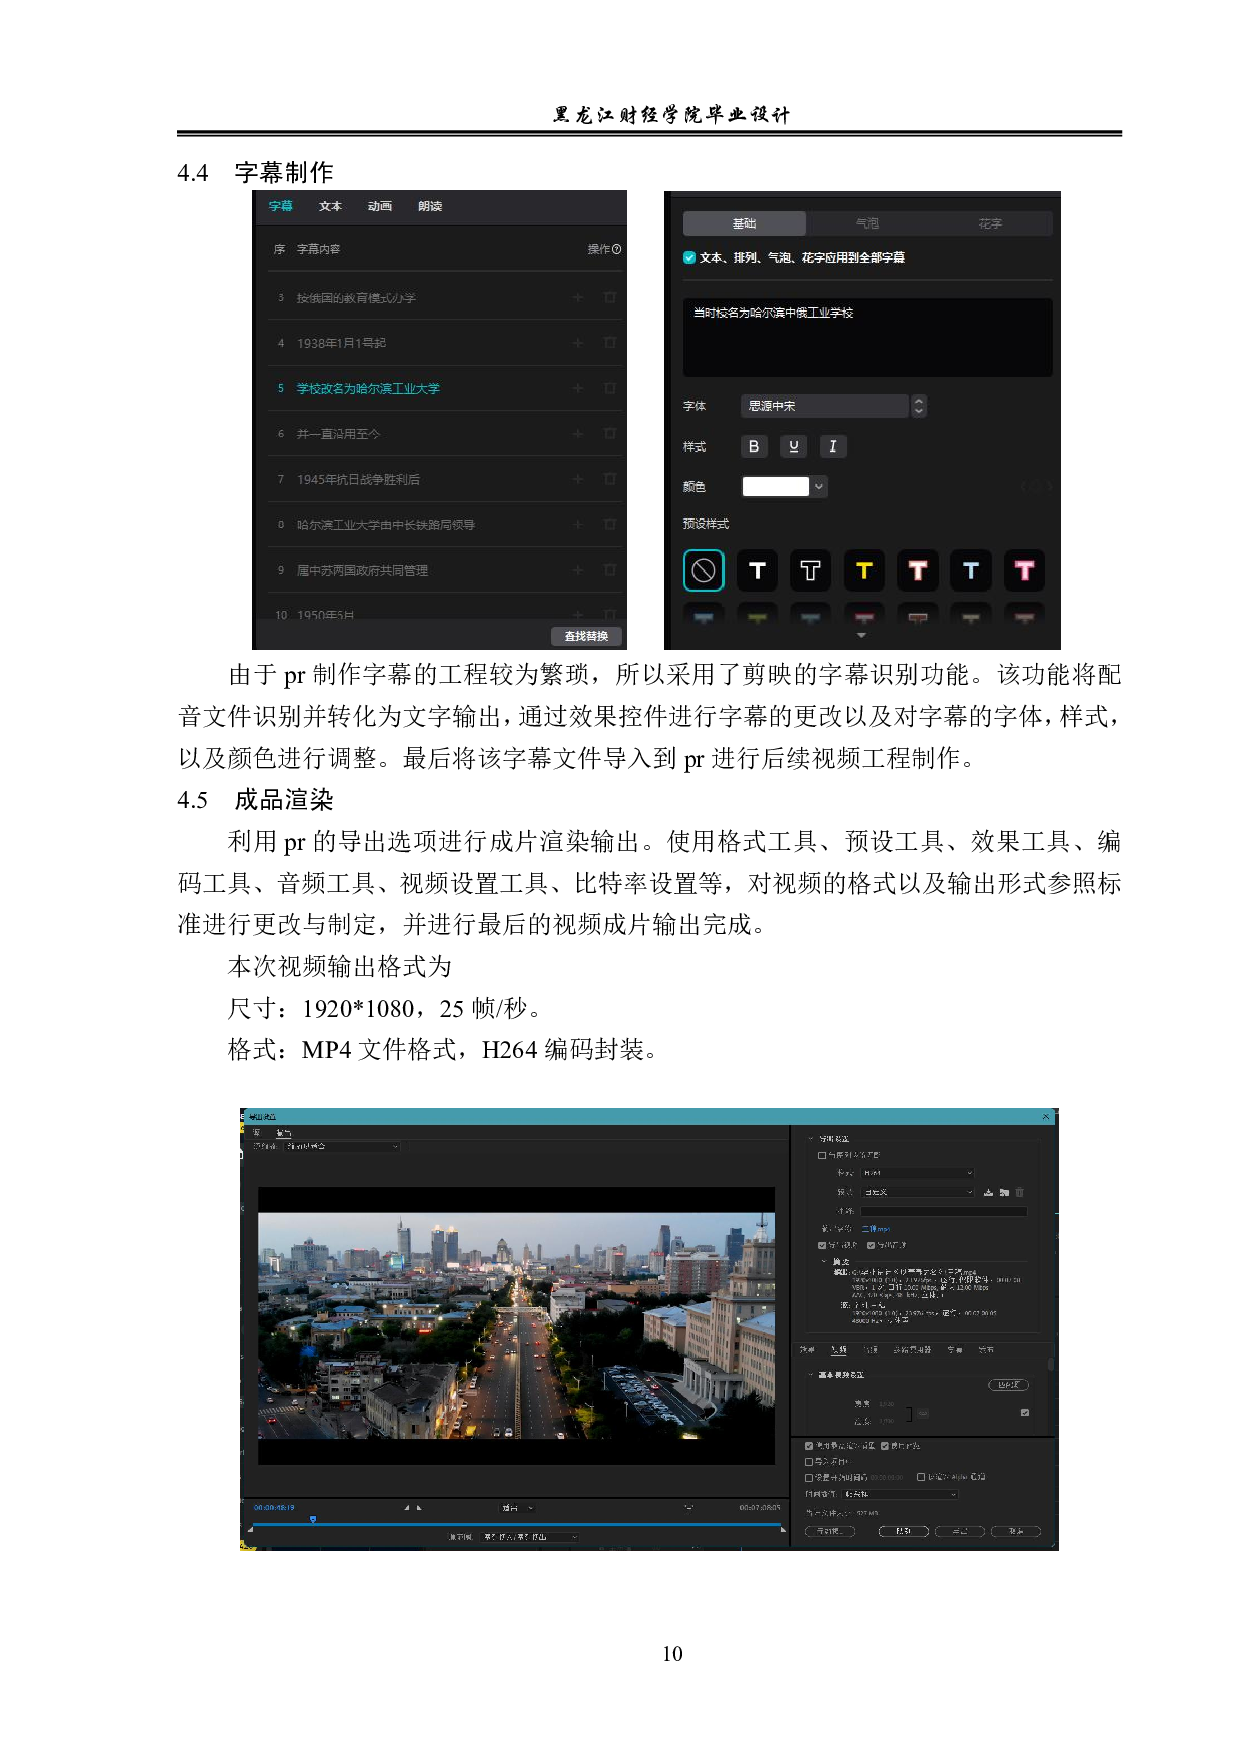Click the Bold style icon
The image size is (1240, 1754).
[x=754, y=447]
